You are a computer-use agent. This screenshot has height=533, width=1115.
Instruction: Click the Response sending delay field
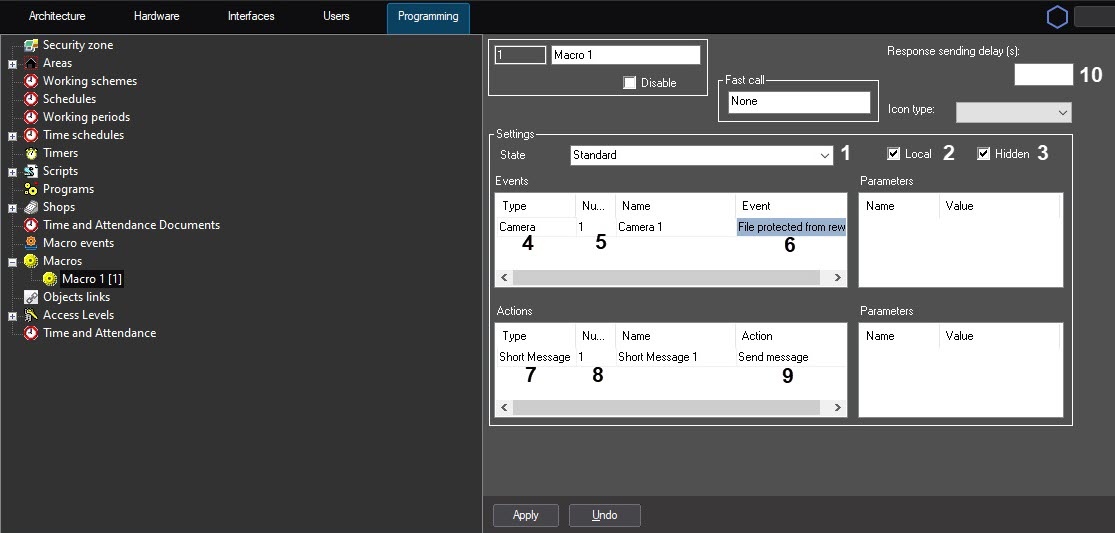point(1043,75)
